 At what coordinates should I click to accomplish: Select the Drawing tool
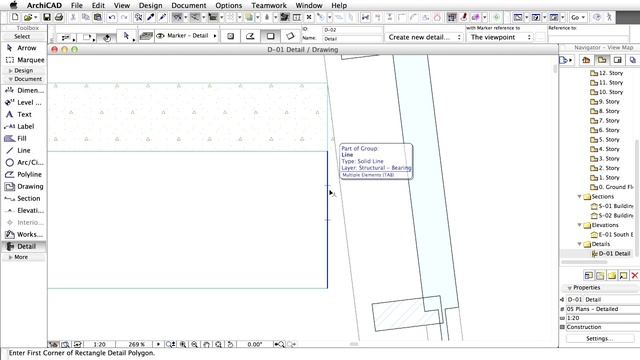[x=24, y=186]
